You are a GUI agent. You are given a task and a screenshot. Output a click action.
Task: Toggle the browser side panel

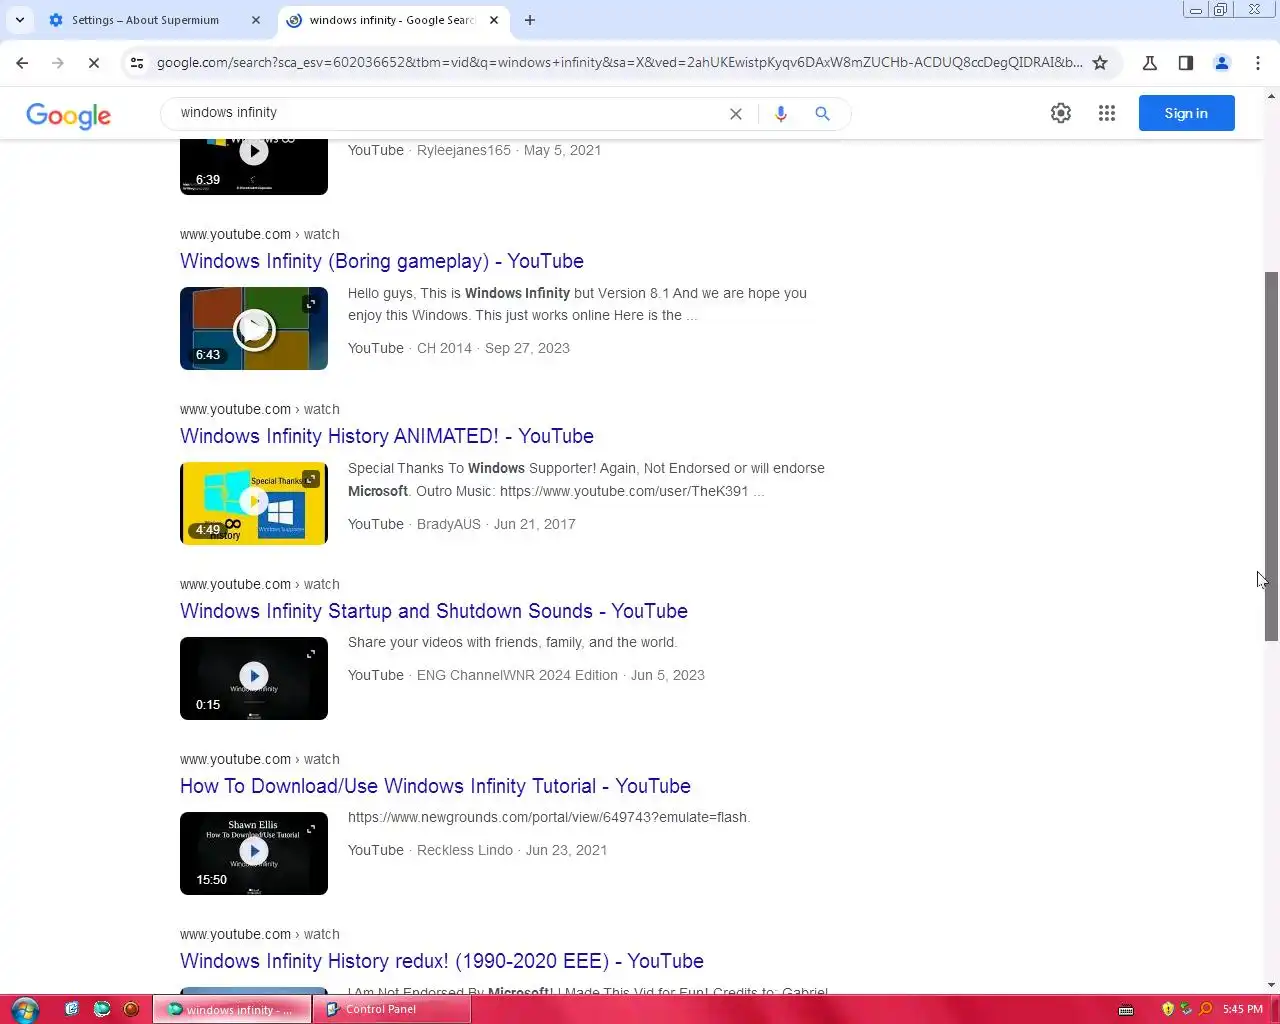[1186, 63]
